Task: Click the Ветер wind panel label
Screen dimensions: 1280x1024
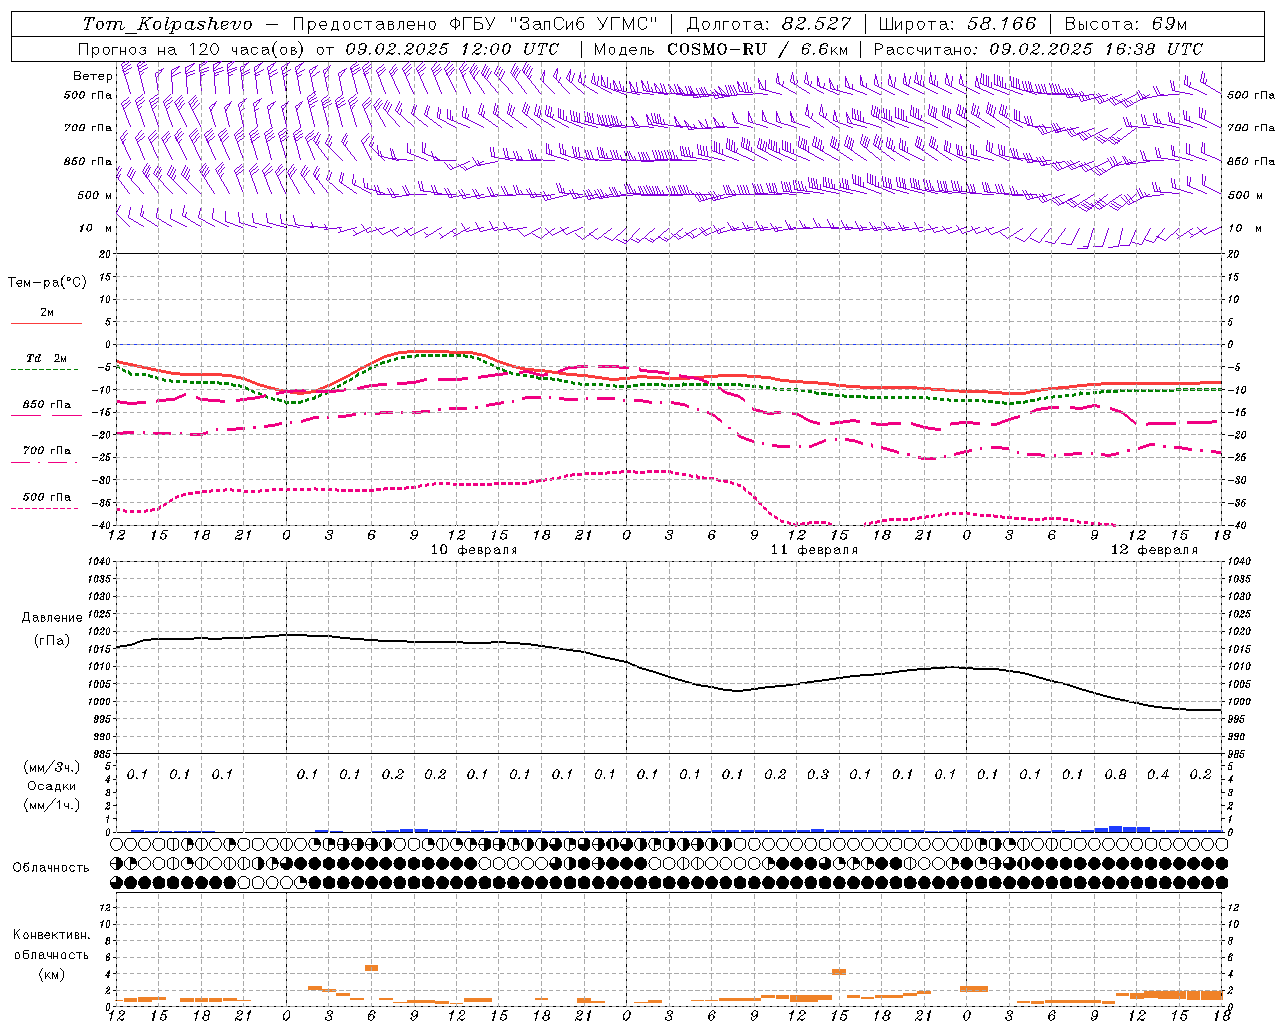Action: [x=92, y=76]
